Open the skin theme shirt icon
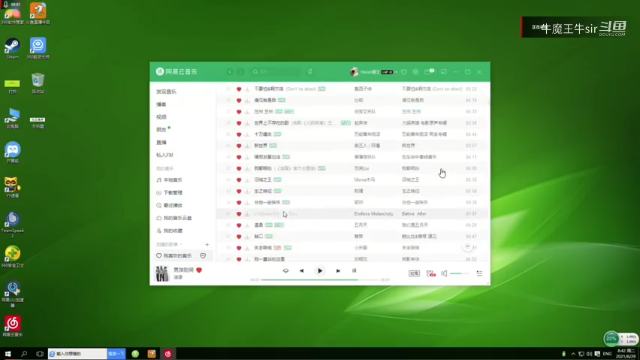640x360 pixels. [404, 72]
